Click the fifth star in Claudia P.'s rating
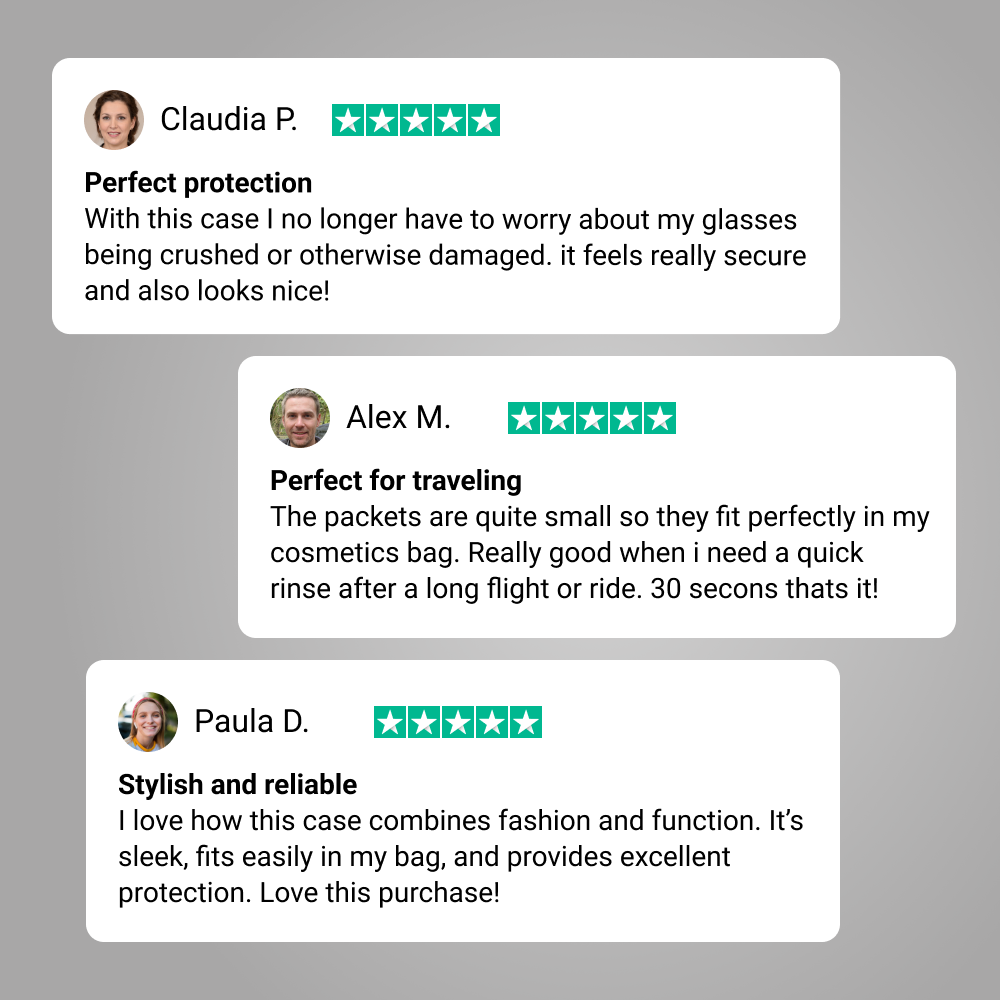 click(484, 121)
